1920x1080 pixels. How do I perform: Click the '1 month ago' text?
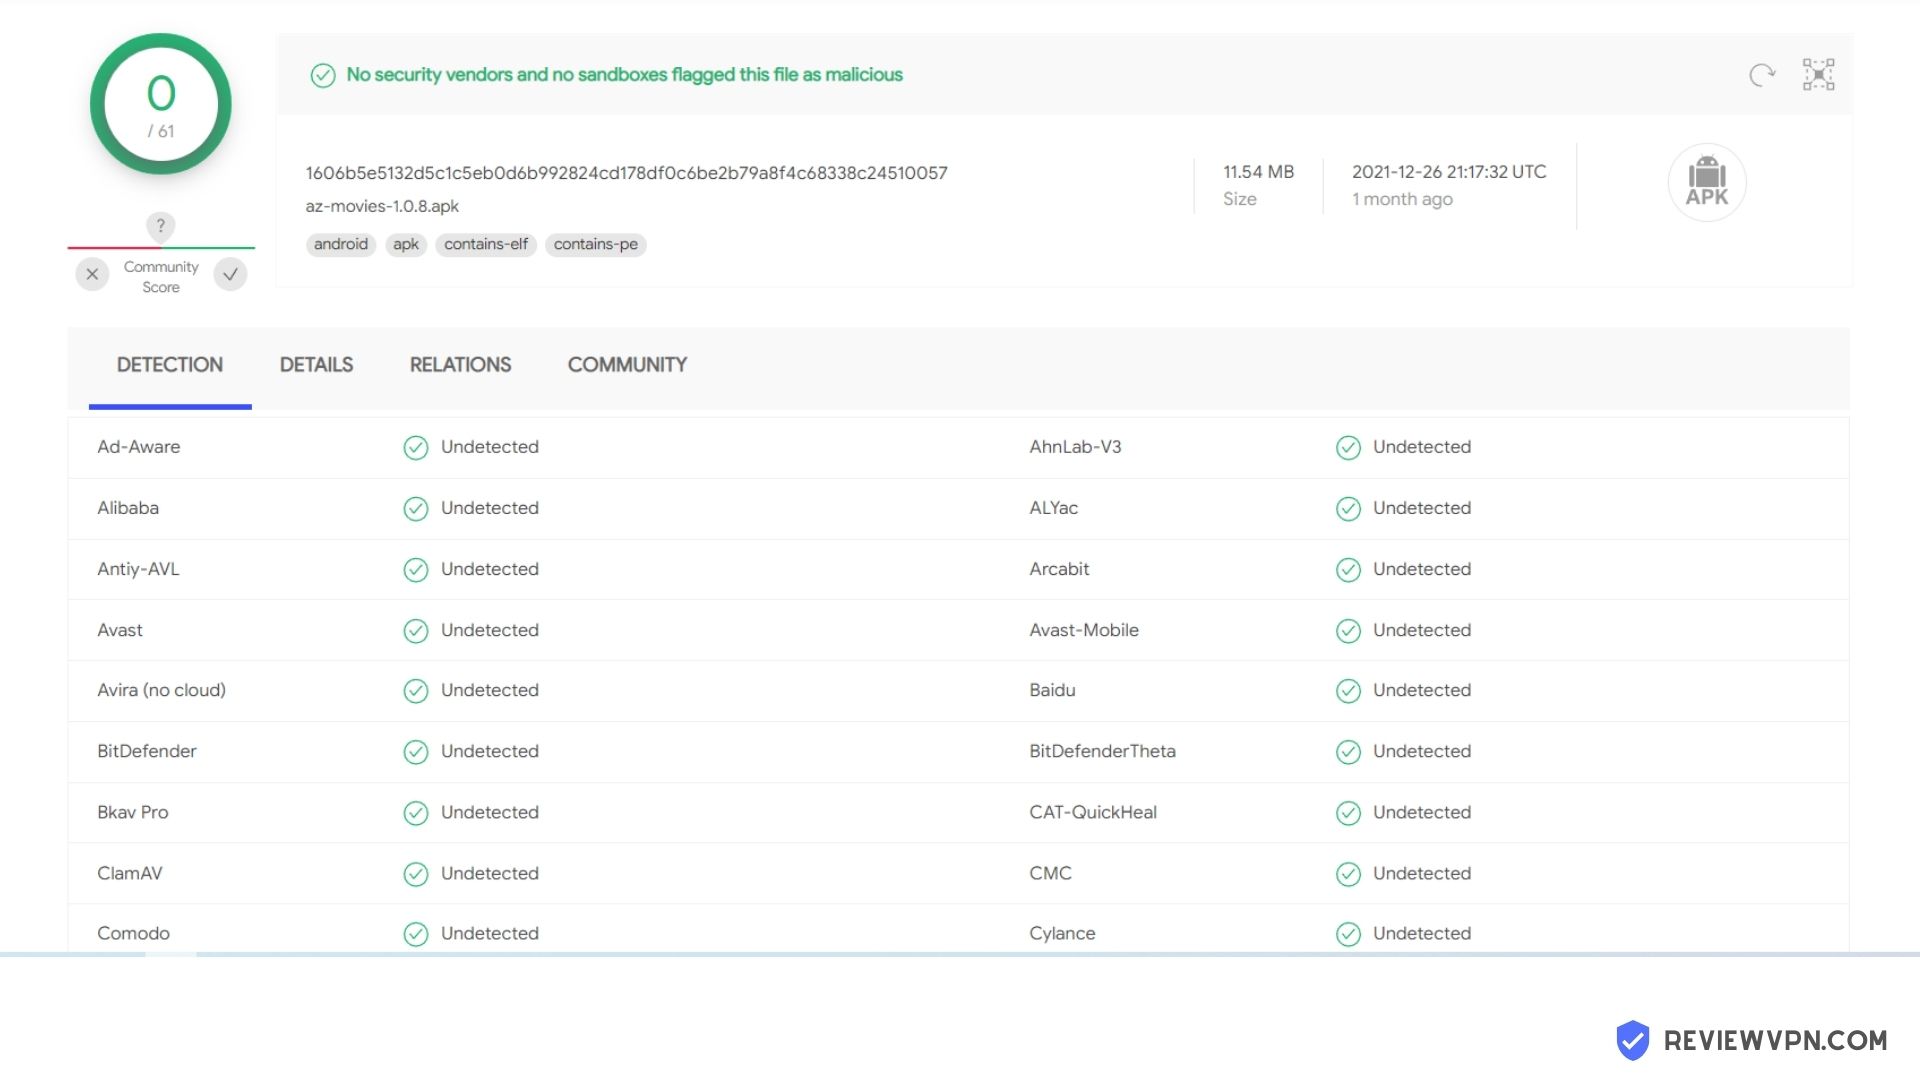click(x=1402, y=199)
